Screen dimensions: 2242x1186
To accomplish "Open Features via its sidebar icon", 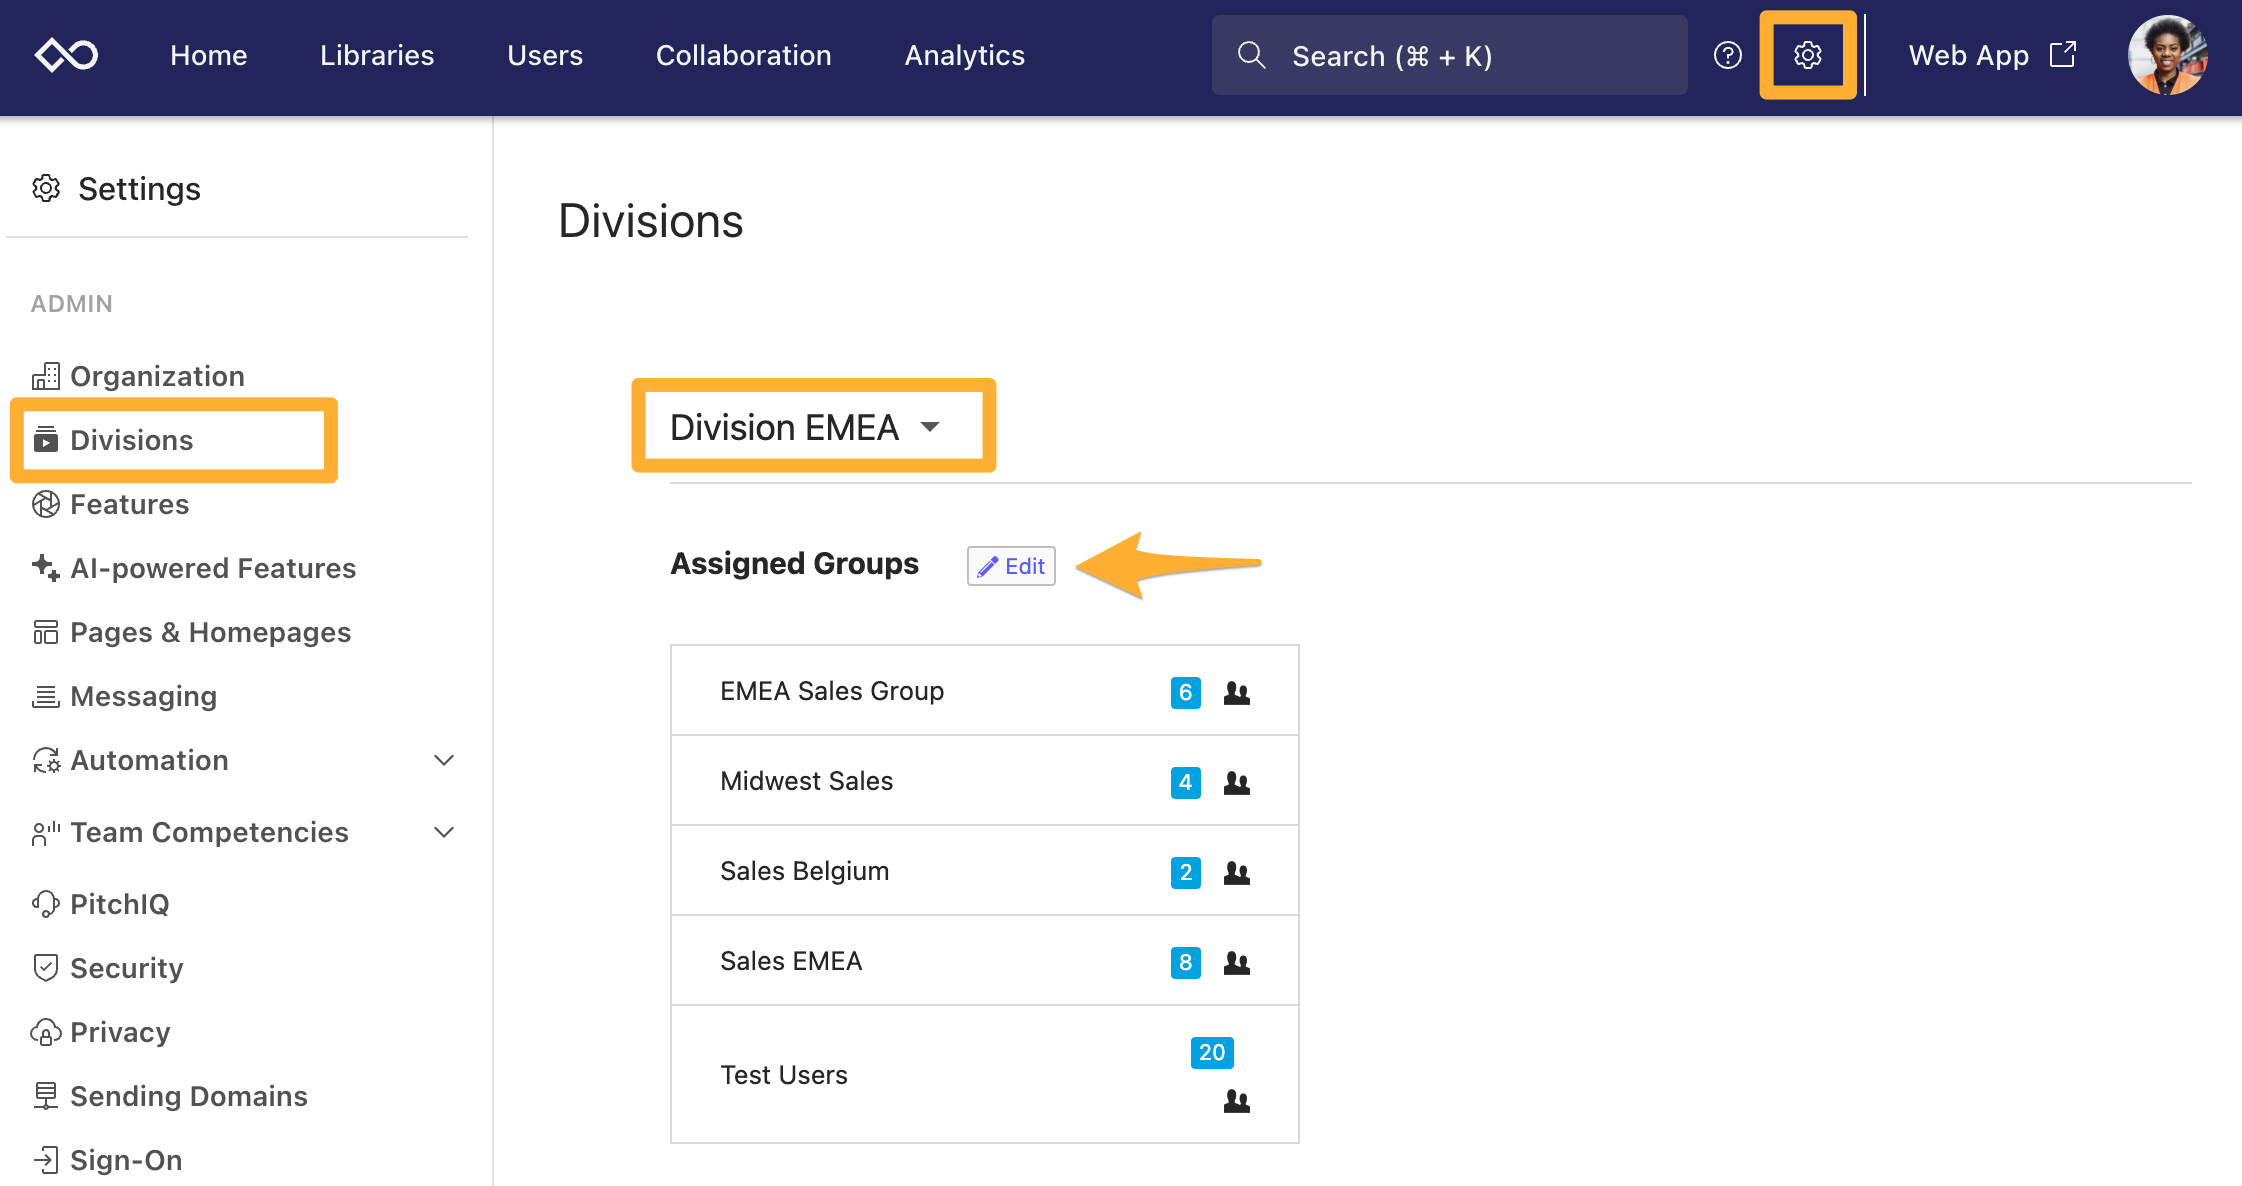I will click(x=45, y=504).
